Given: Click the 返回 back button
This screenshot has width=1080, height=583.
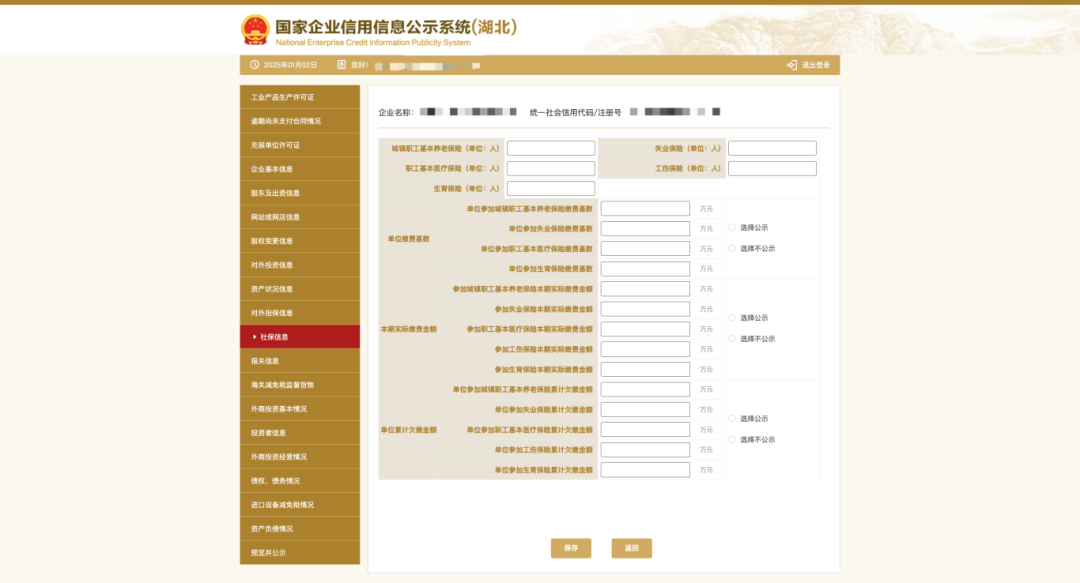Looking at the screenshot, I should [632, 548].
